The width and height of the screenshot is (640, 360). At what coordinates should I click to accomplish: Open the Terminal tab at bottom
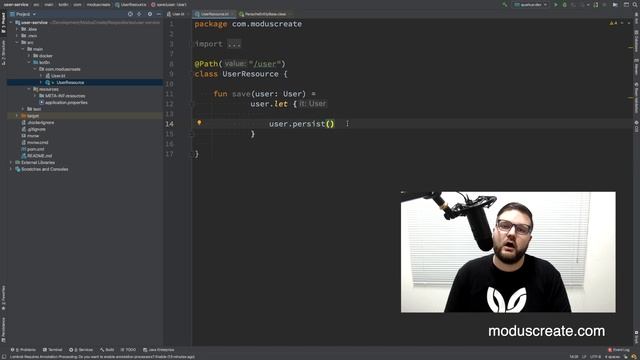(53, 350)
